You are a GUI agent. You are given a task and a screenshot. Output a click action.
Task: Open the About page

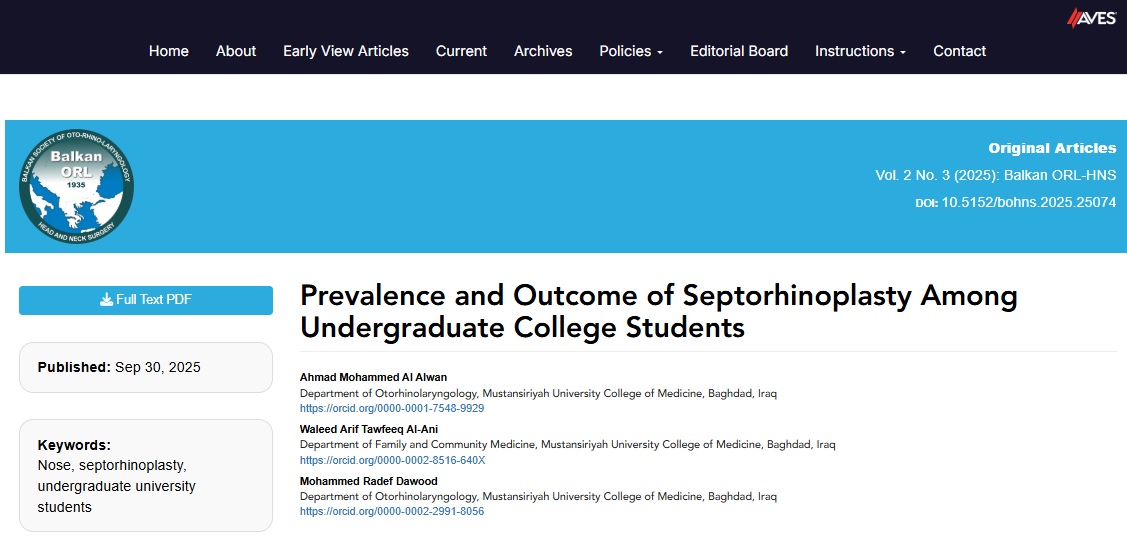236,51
